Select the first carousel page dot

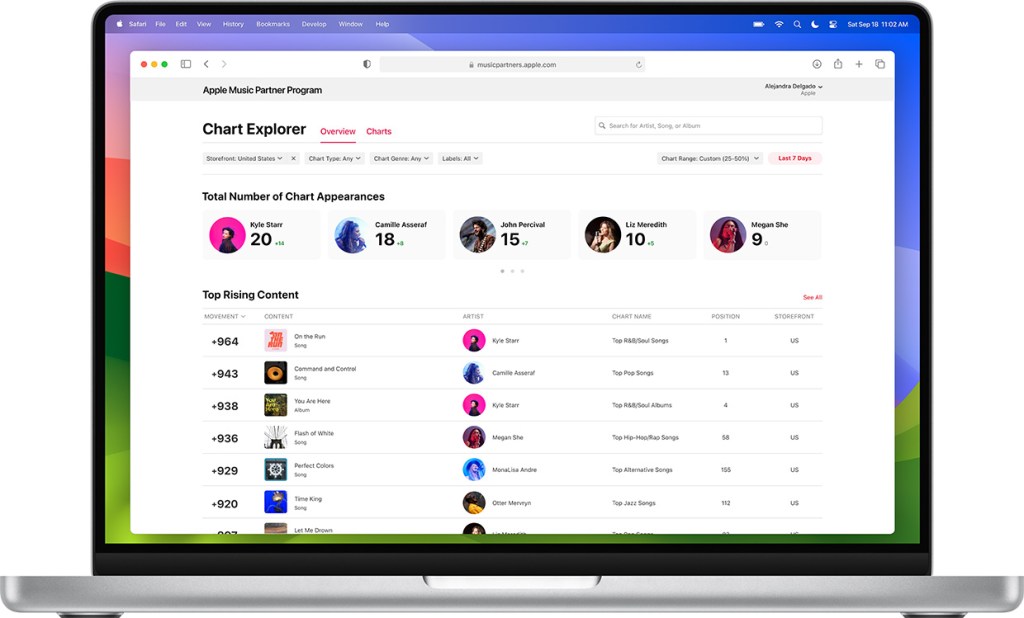(x=502, y=270)
